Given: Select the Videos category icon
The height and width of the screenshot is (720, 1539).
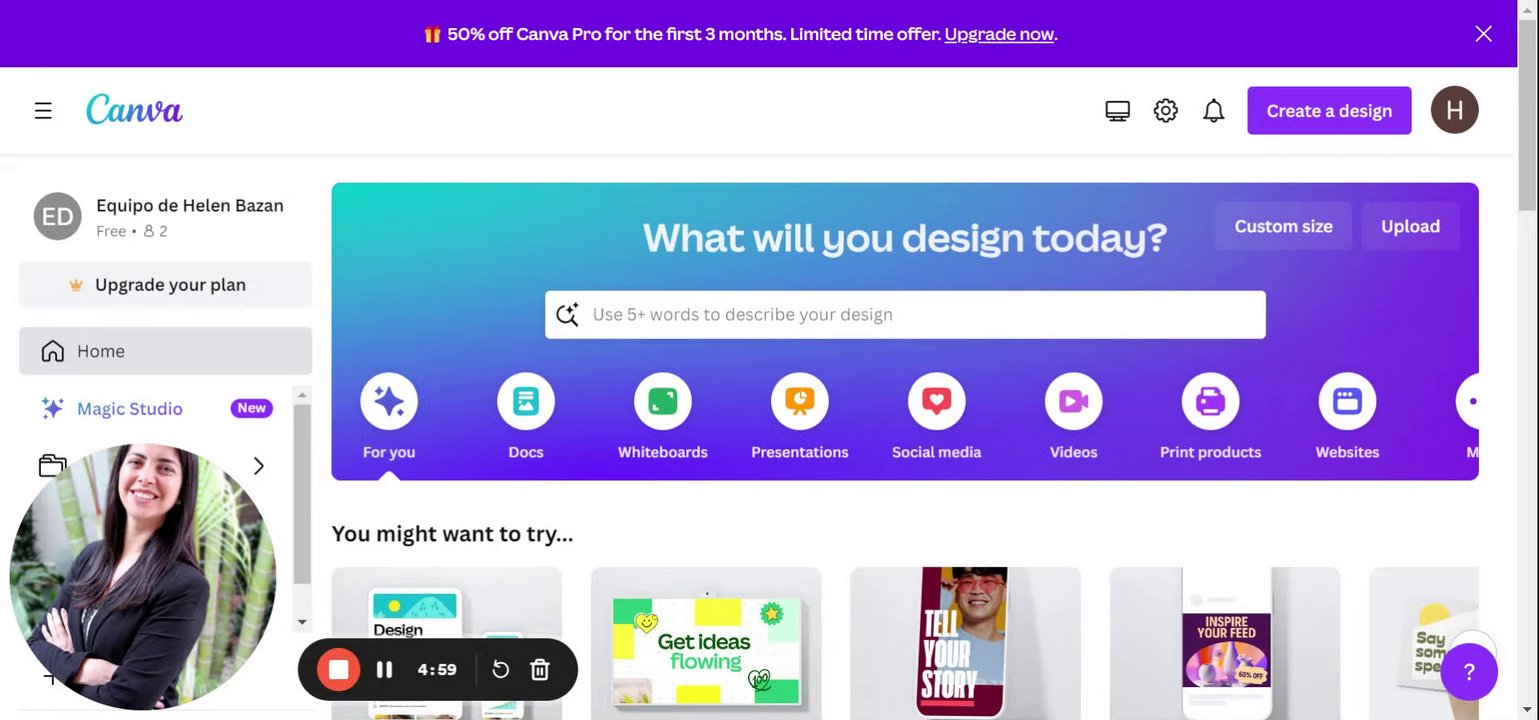Looking at the screenshot, I should pos(1074,402).
